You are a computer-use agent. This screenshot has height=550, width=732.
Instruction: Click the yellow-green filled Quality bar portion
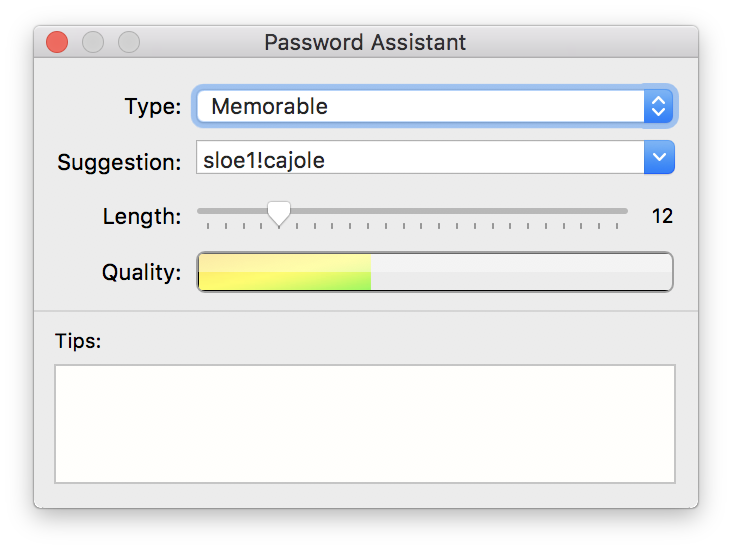click(x=285, y=272)
